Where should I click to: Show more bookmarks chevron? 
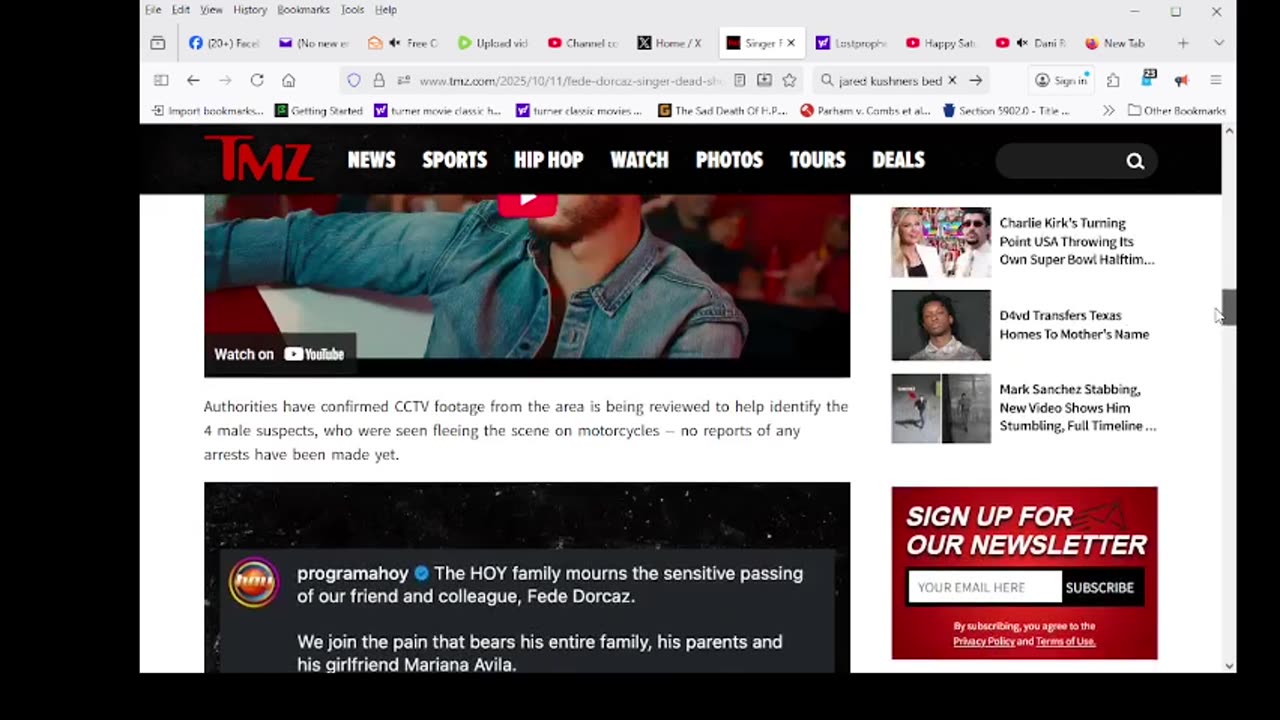click(x=1108, y=111)
